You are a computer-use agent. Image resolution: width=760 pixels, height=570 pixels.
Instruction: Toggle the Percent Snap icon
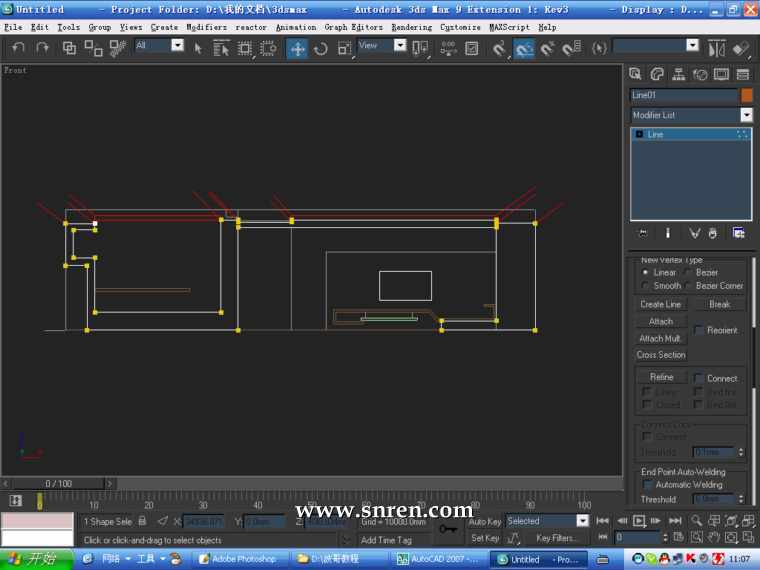tap(548, 48)
